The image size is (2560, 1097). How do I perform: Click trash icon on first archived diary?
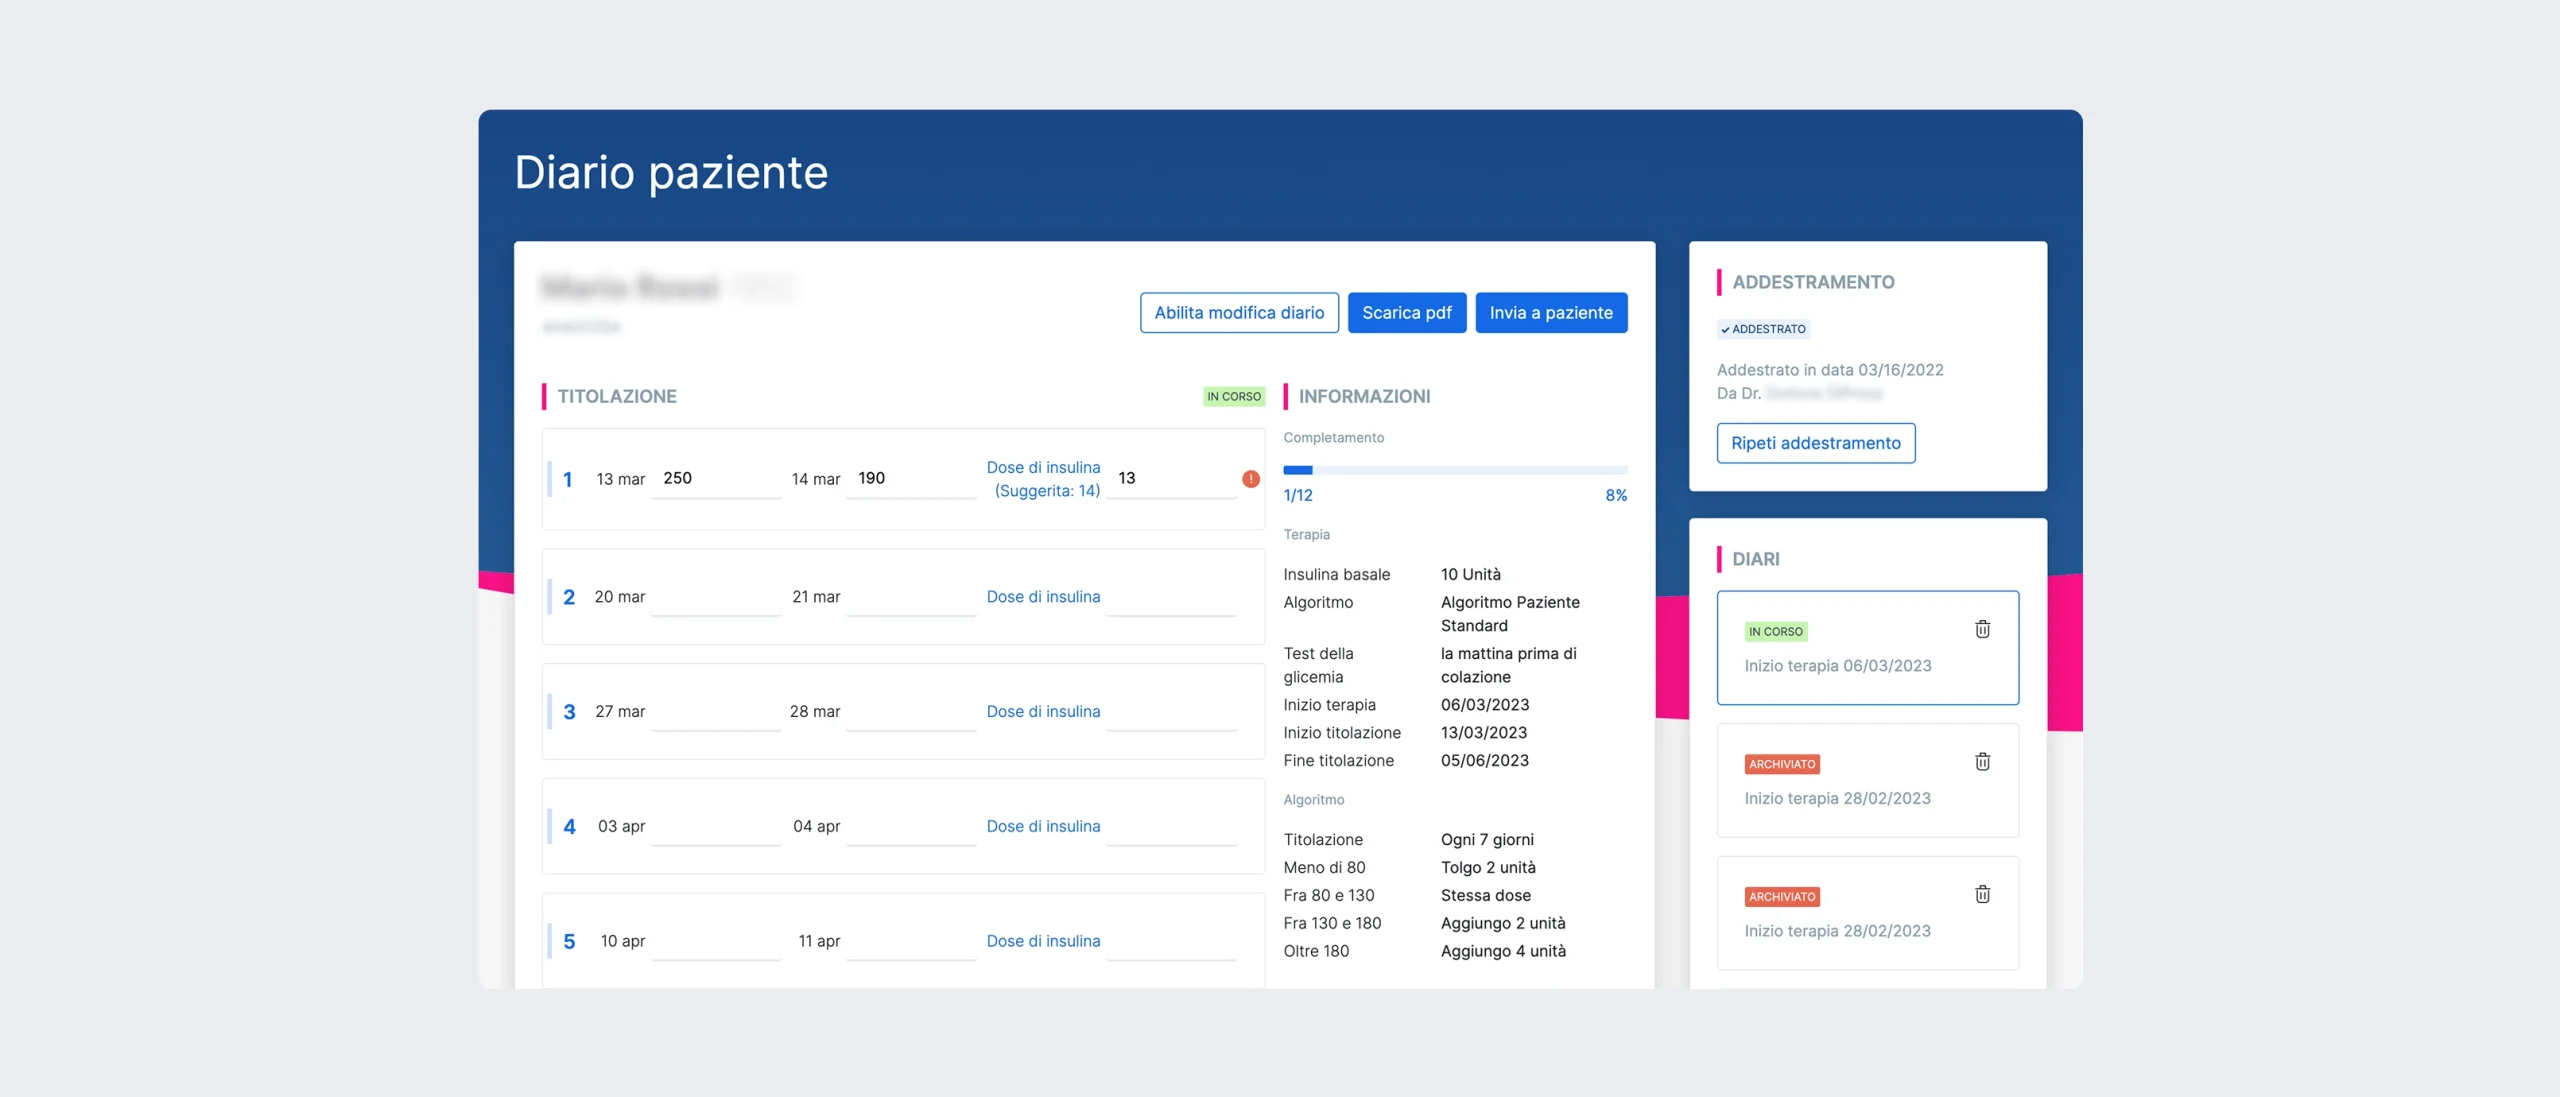tap(1982, 762)
